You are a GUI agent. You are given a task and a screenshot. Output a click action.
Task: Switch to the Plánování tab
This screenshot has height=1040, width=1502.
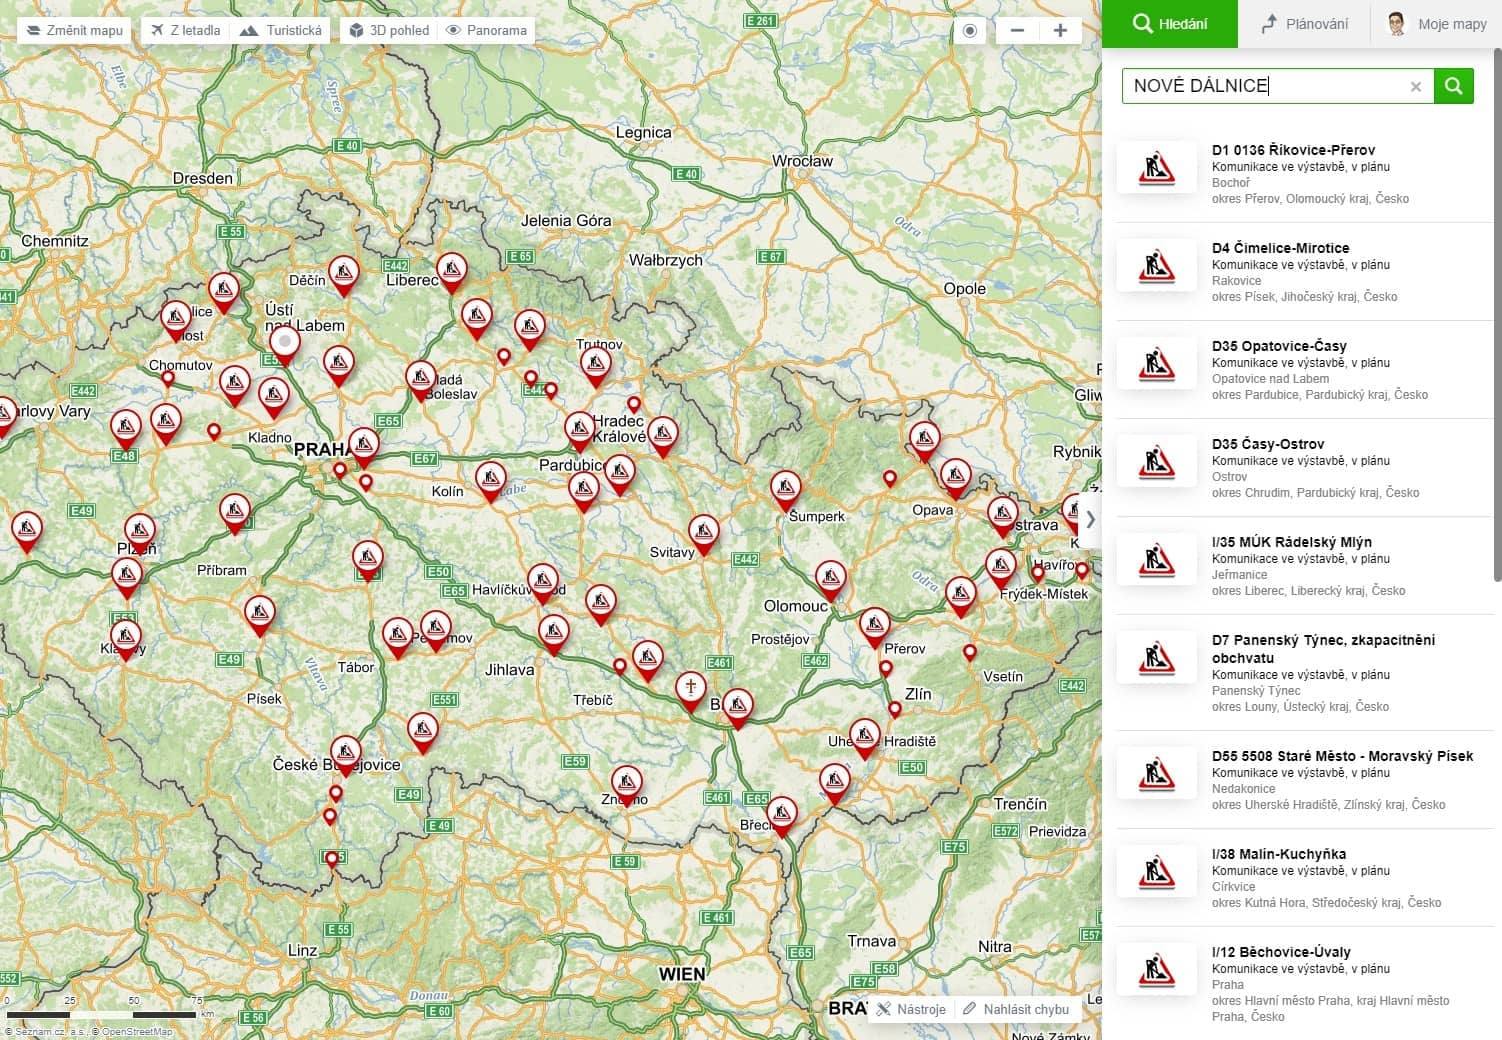pyautogui.click(x=1305, y=24)
